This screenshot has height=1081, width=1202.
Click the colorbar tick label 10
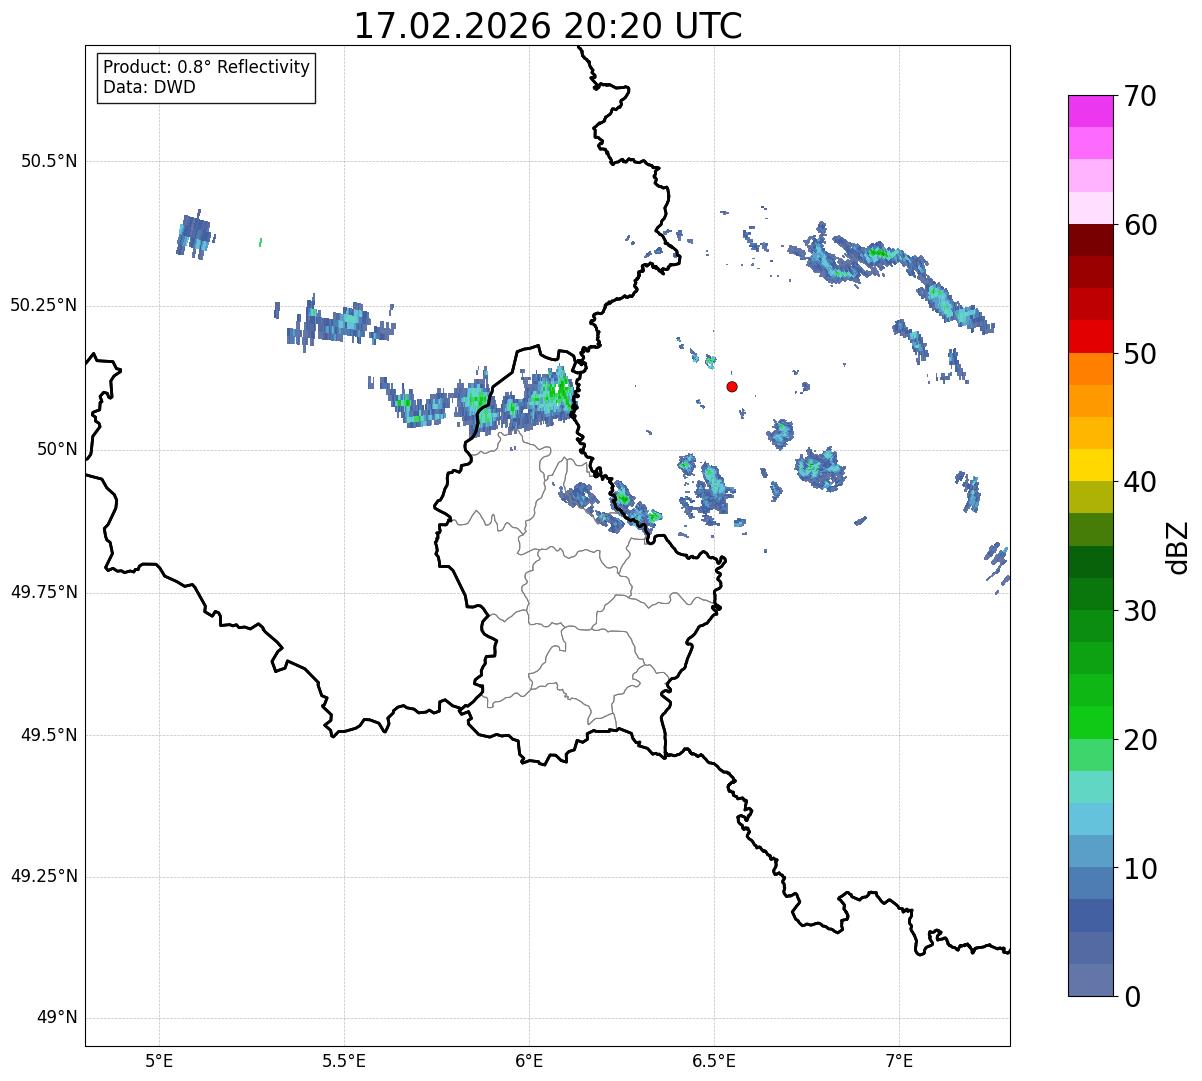click(x=1140, y=868)
